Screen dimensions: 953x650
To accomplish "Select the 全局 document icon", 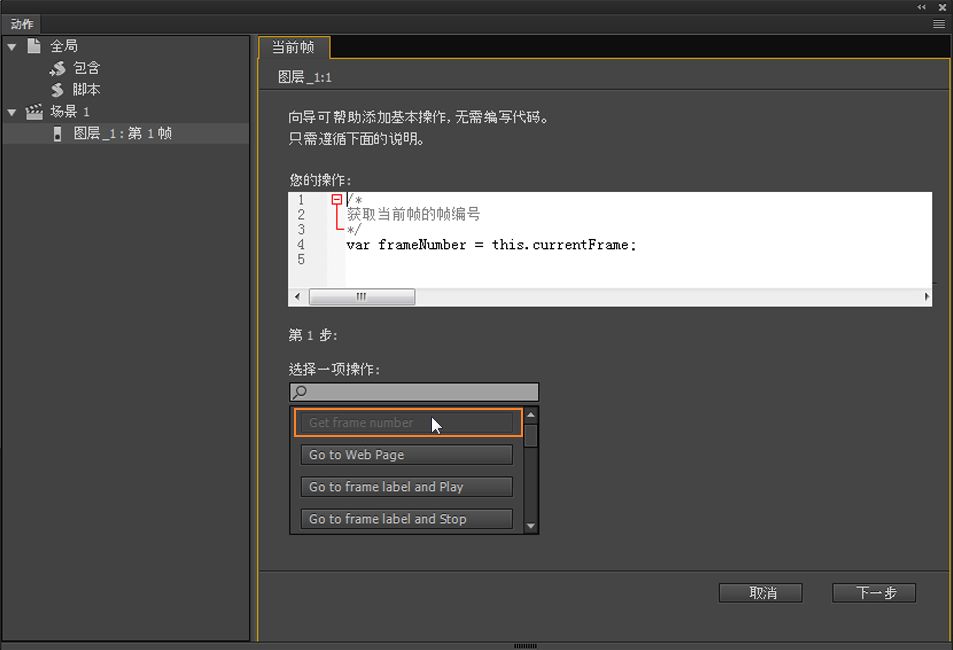I will click(x=34, y=46).
